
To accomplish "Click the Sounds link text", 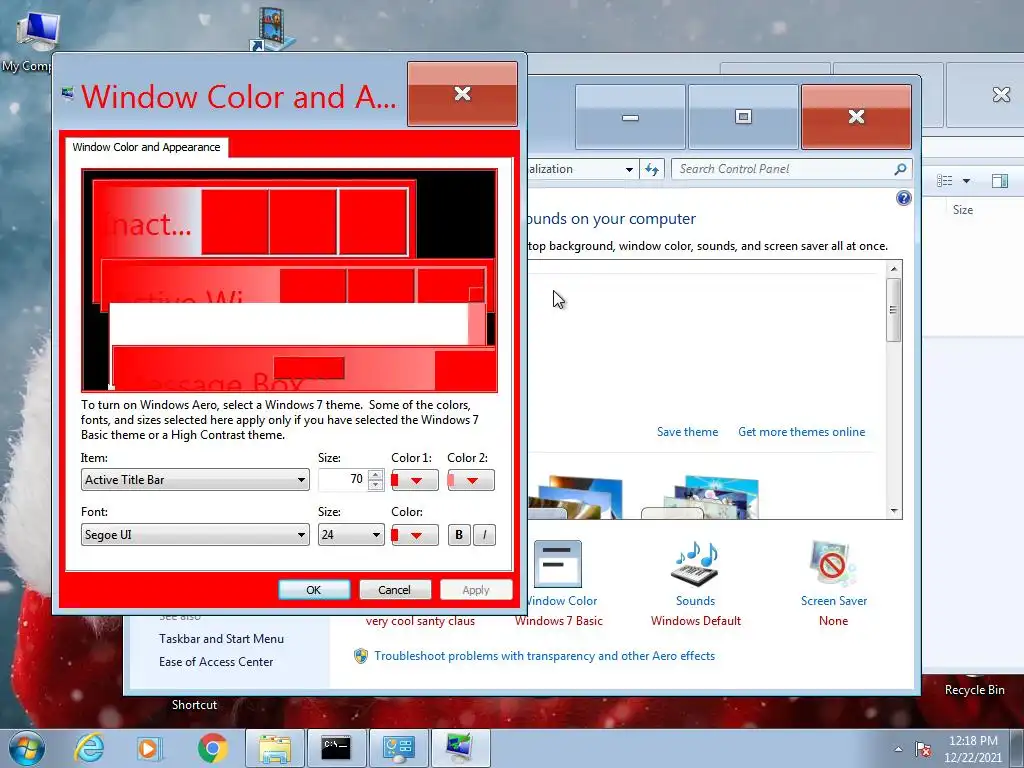I will click(x=696, y=601).
